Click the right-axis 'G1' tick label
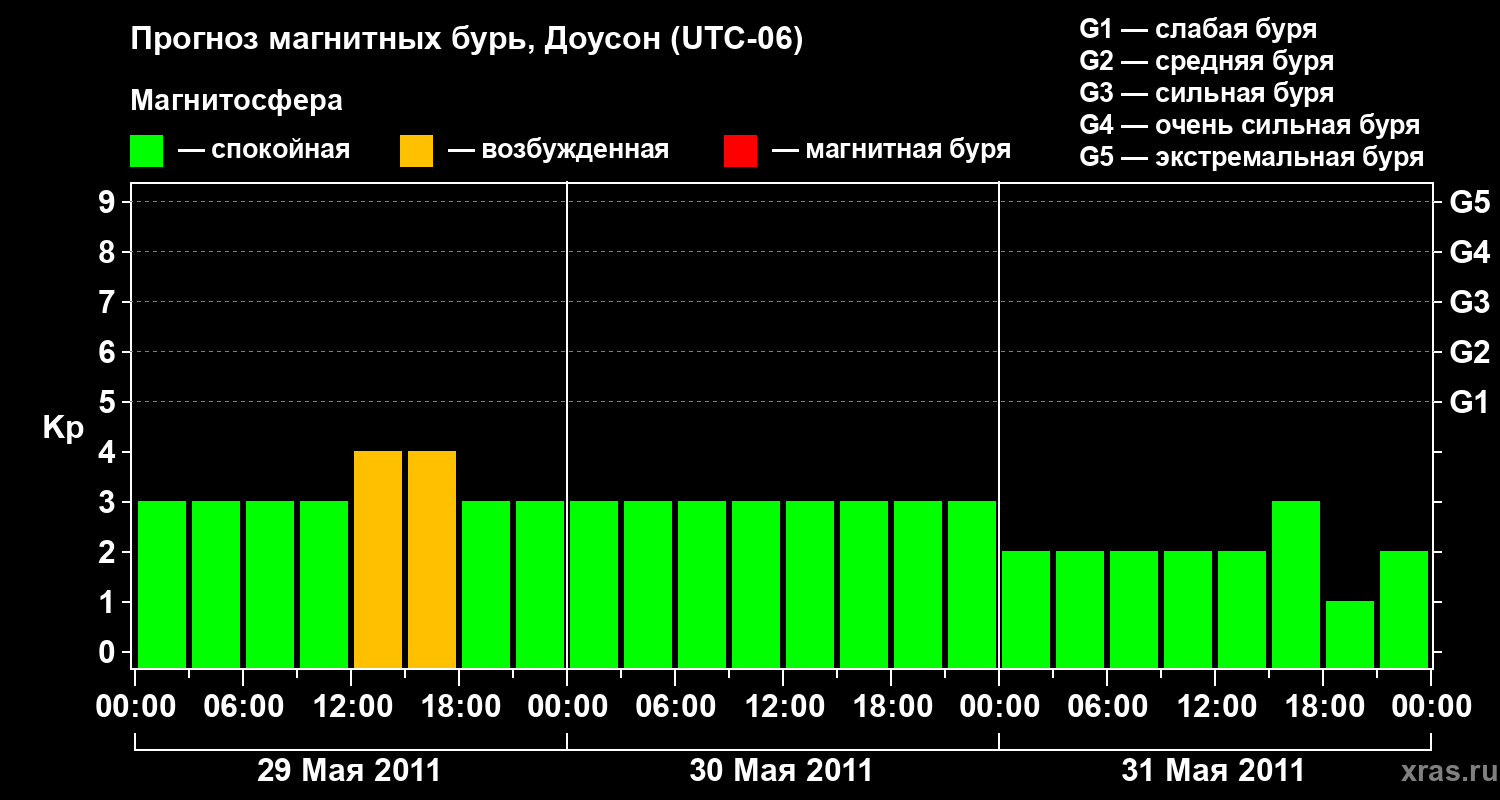The image size is (1500, 800). (x=1469, y=402)
